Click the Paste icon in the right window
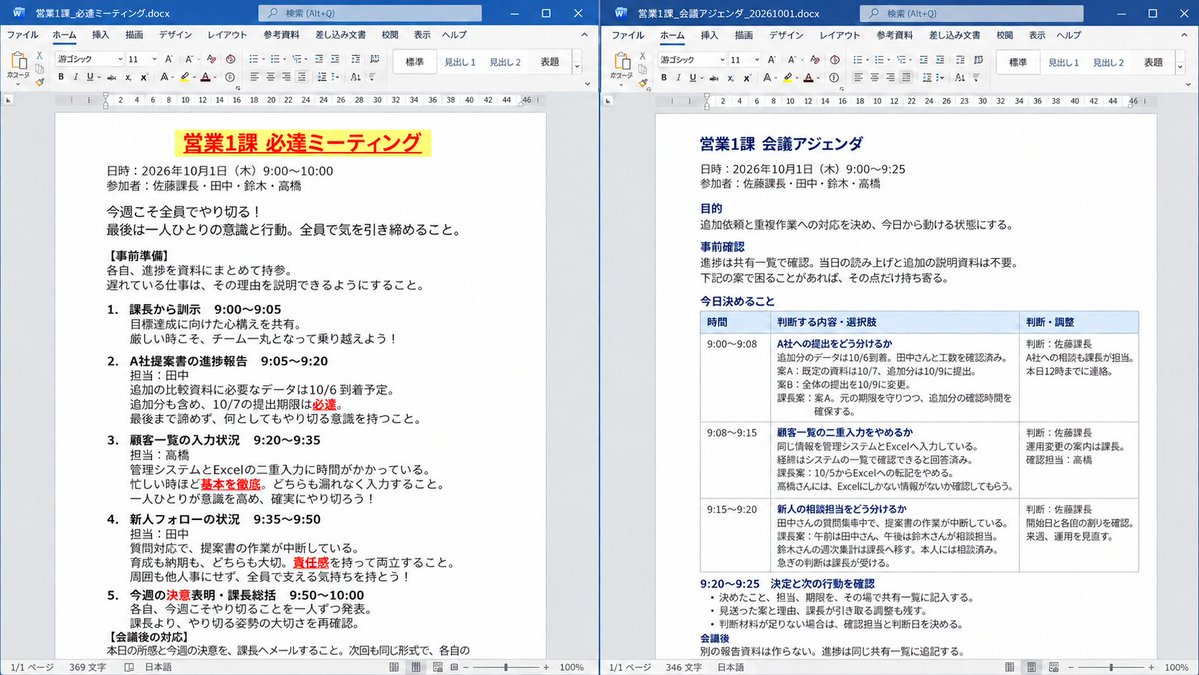Viewport: 1199px width, 675px height. coord(622,61)
